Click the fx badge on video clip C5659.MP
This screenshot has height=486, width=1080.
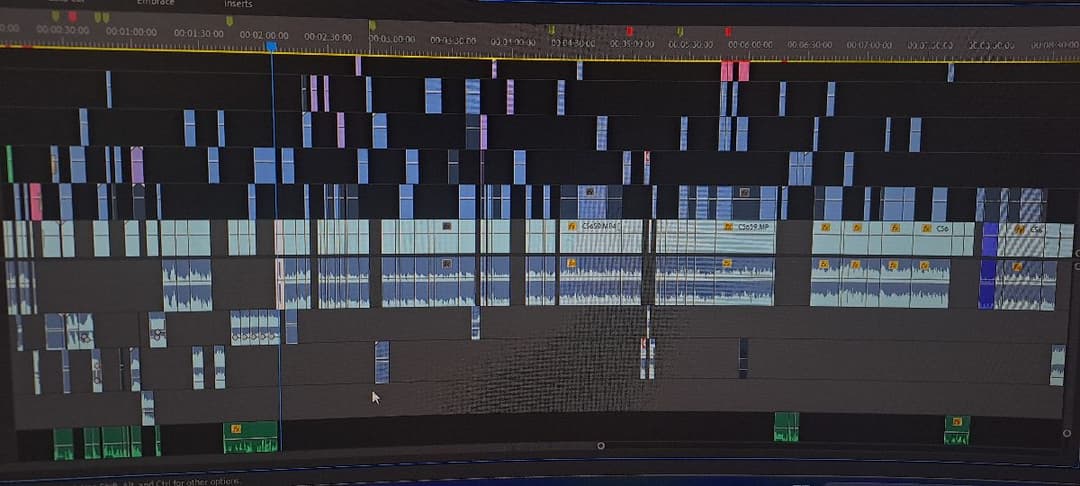[728, 226]
